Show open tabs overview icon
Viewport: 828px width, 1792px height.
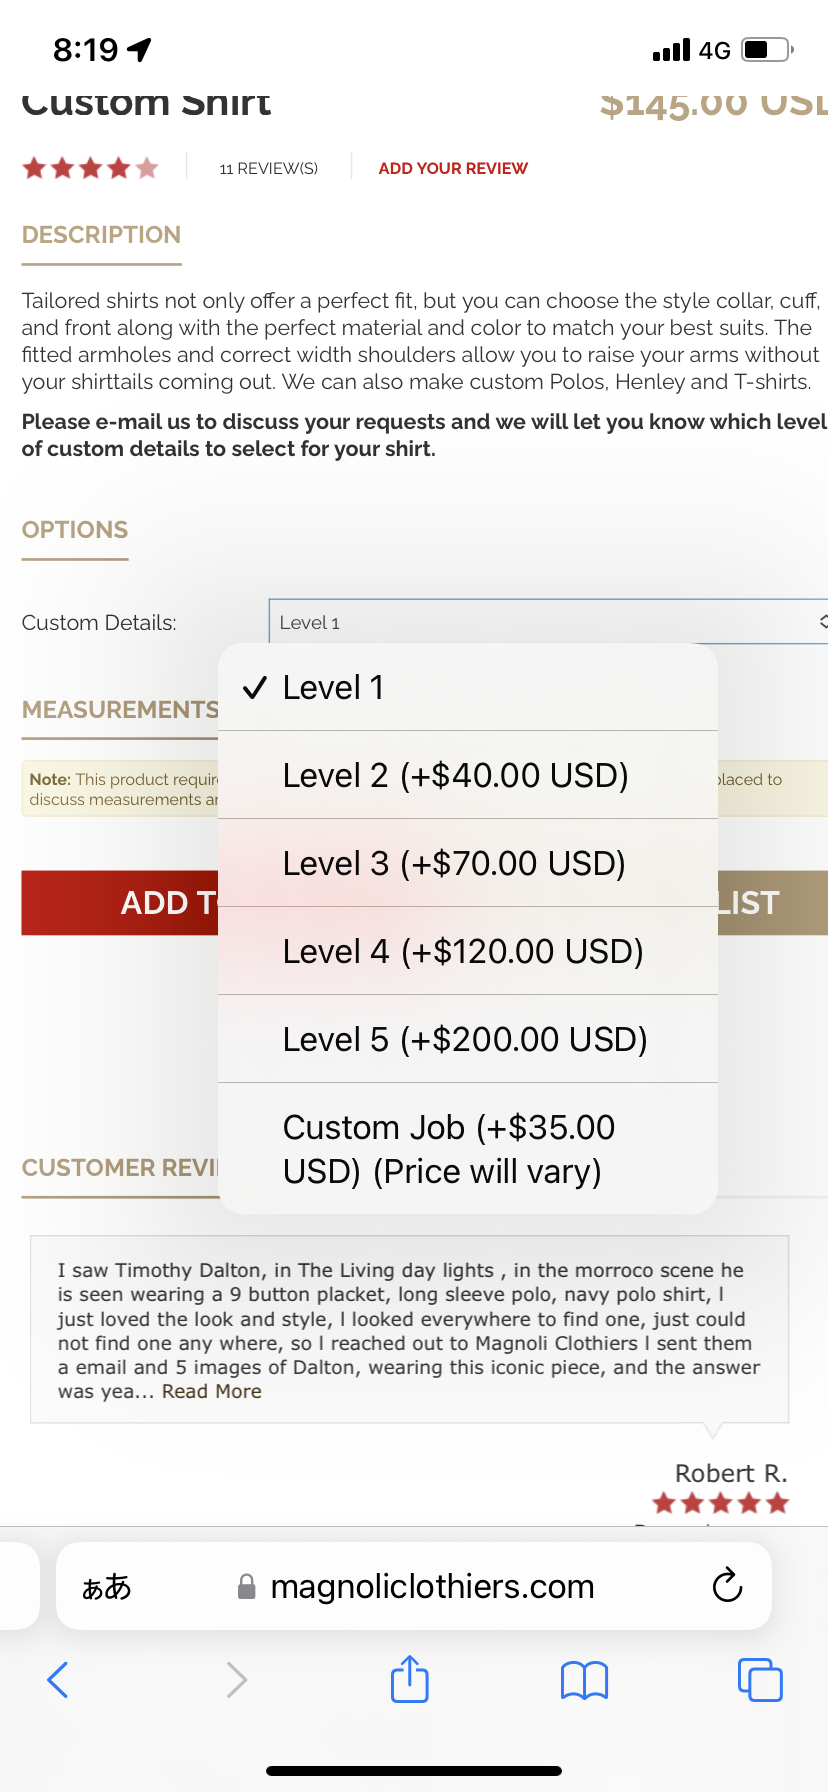[760, 1679]
